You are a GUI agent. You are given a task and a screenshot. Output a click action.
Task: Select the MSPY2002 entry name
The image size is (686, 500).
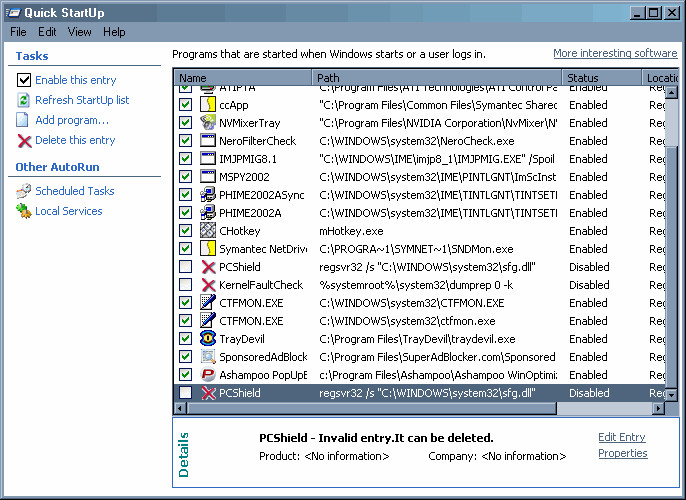coord(244,177)
